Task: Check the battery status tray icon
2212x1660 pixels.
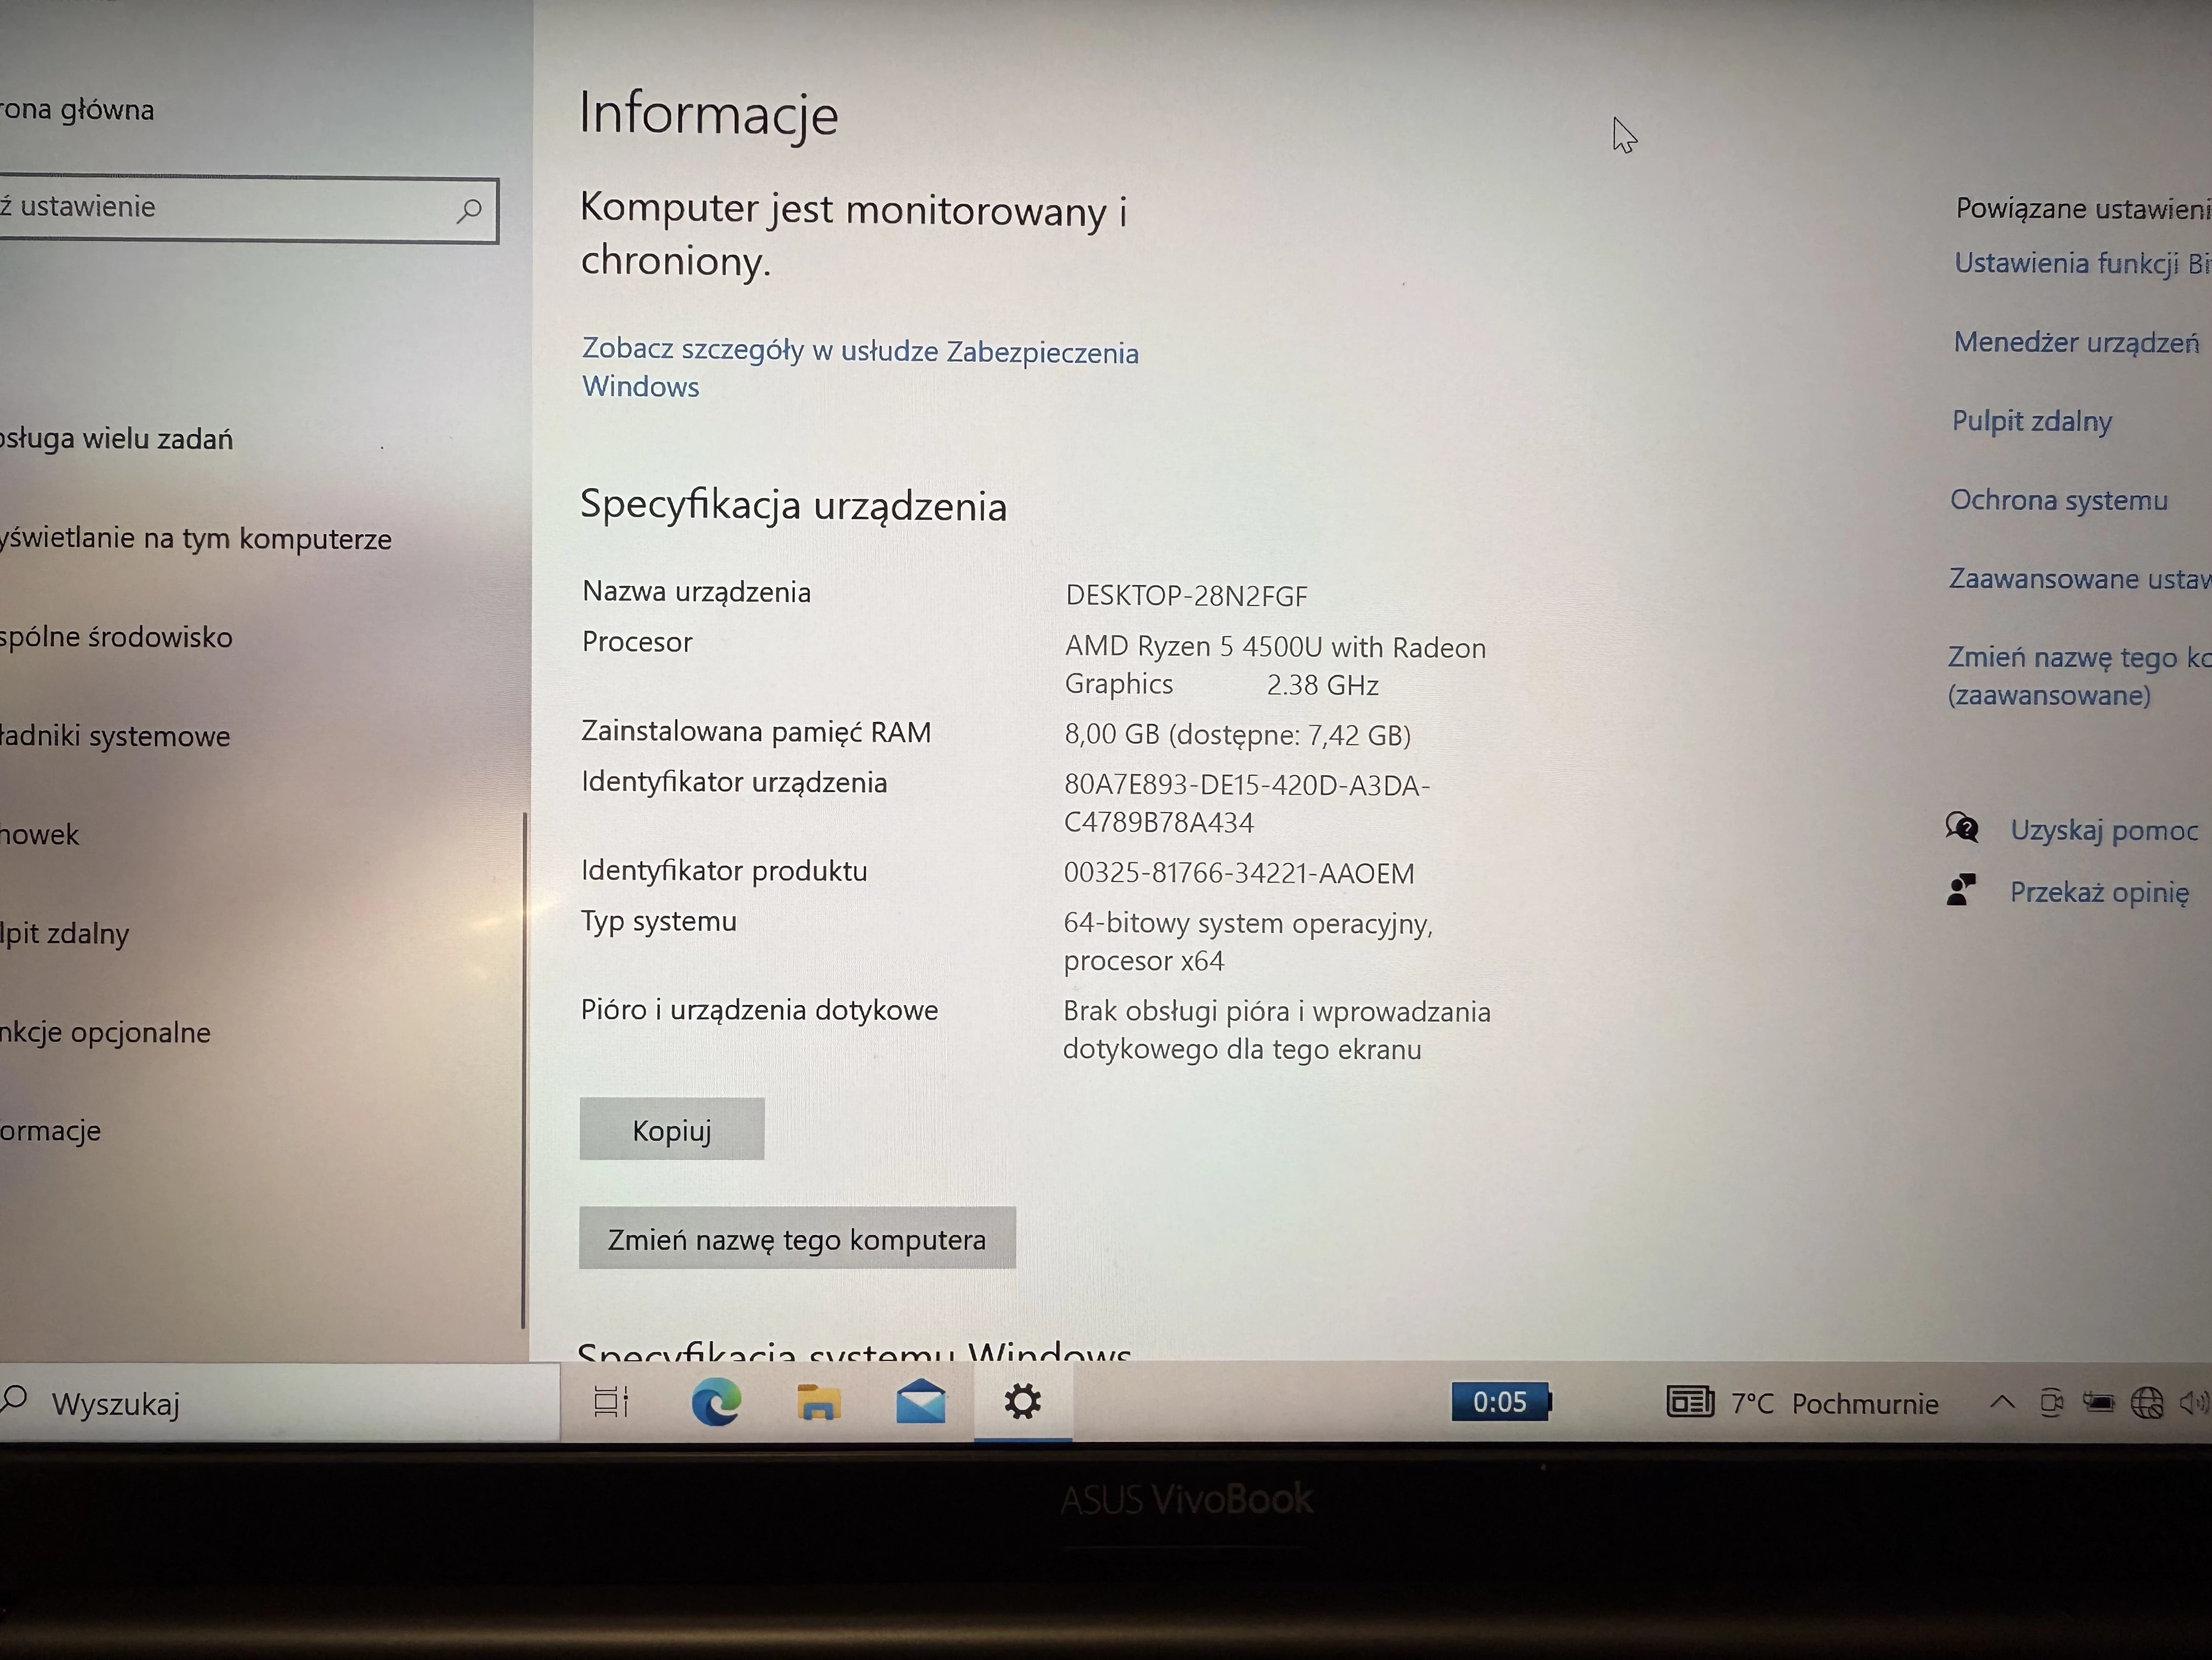Action: (x=2100, y=1403)
